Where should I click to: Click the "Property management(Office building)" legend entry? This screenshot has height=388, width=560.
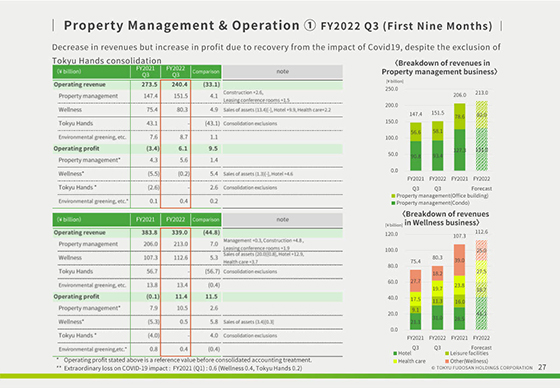click(440, 195)
